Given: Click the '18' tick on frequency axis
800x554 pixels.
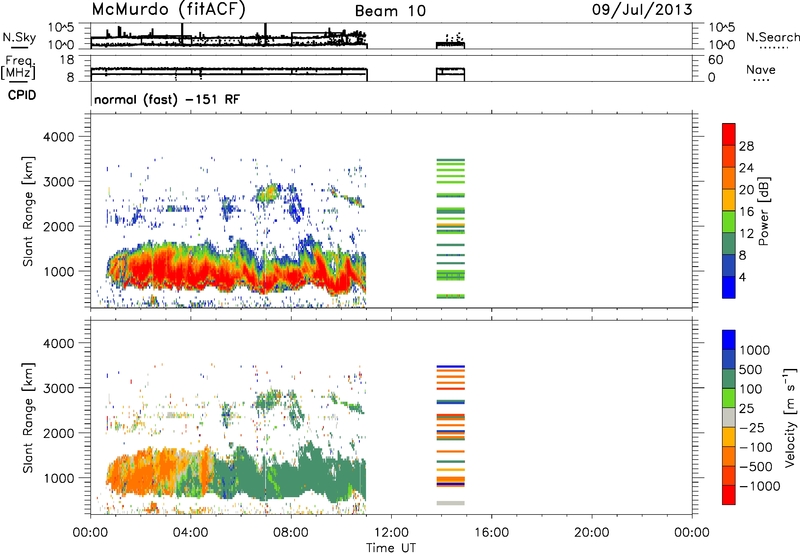Looking at the screenshot, I should click(x=67, y=60).
